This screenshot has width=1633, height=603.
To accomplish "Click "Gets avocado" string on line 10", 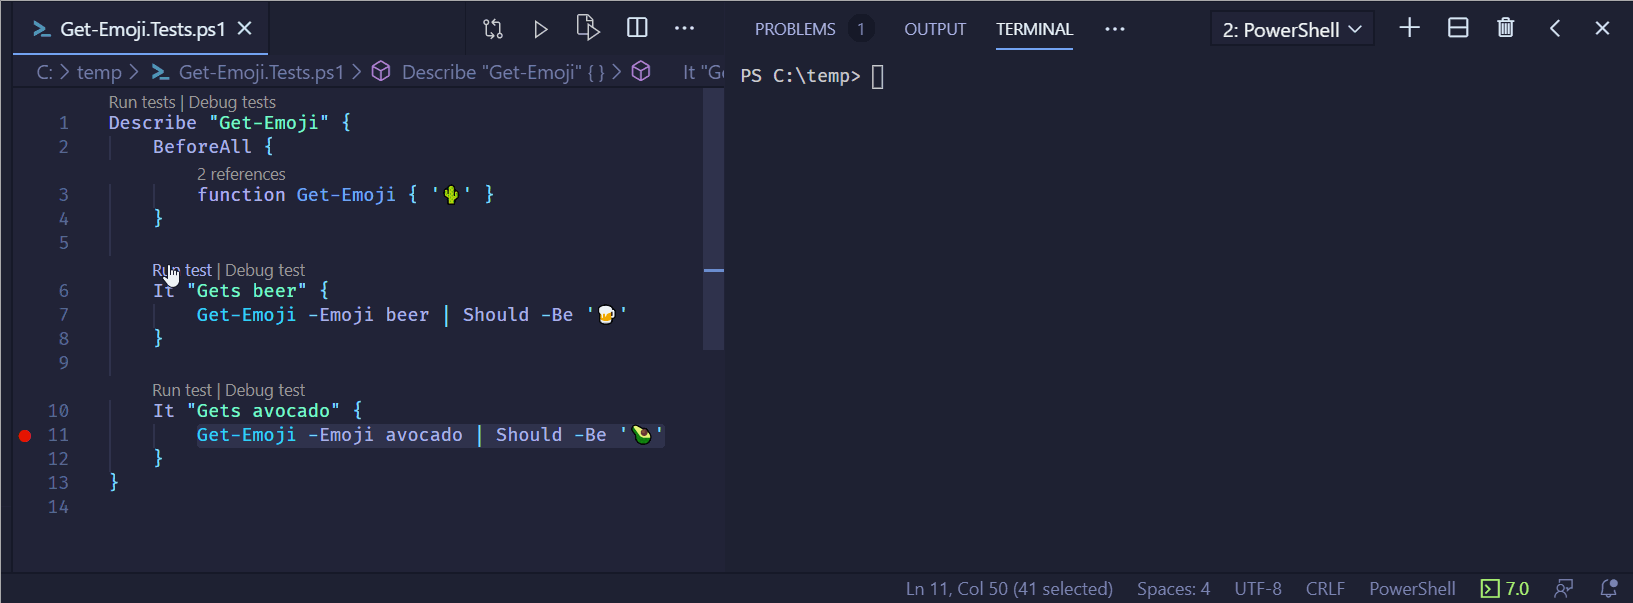I will coord(263,411).
